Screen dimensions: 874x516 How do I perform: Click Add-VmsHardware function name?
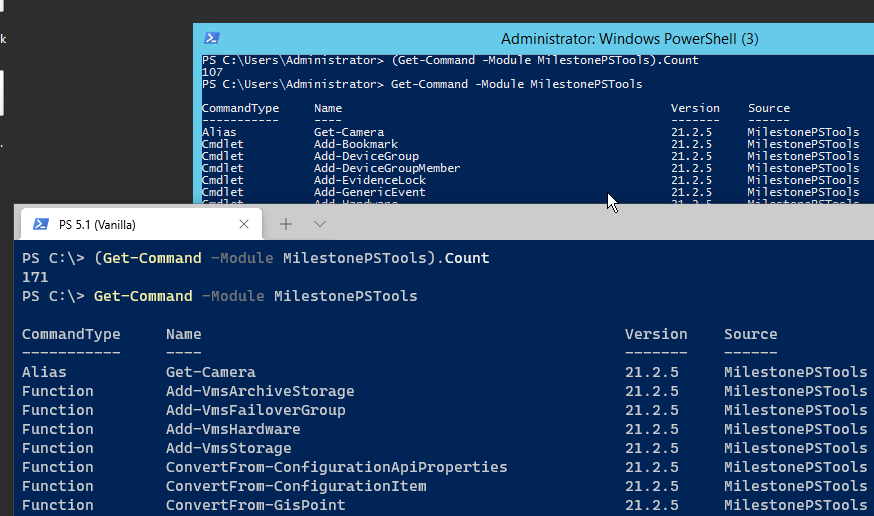(233, 429)
